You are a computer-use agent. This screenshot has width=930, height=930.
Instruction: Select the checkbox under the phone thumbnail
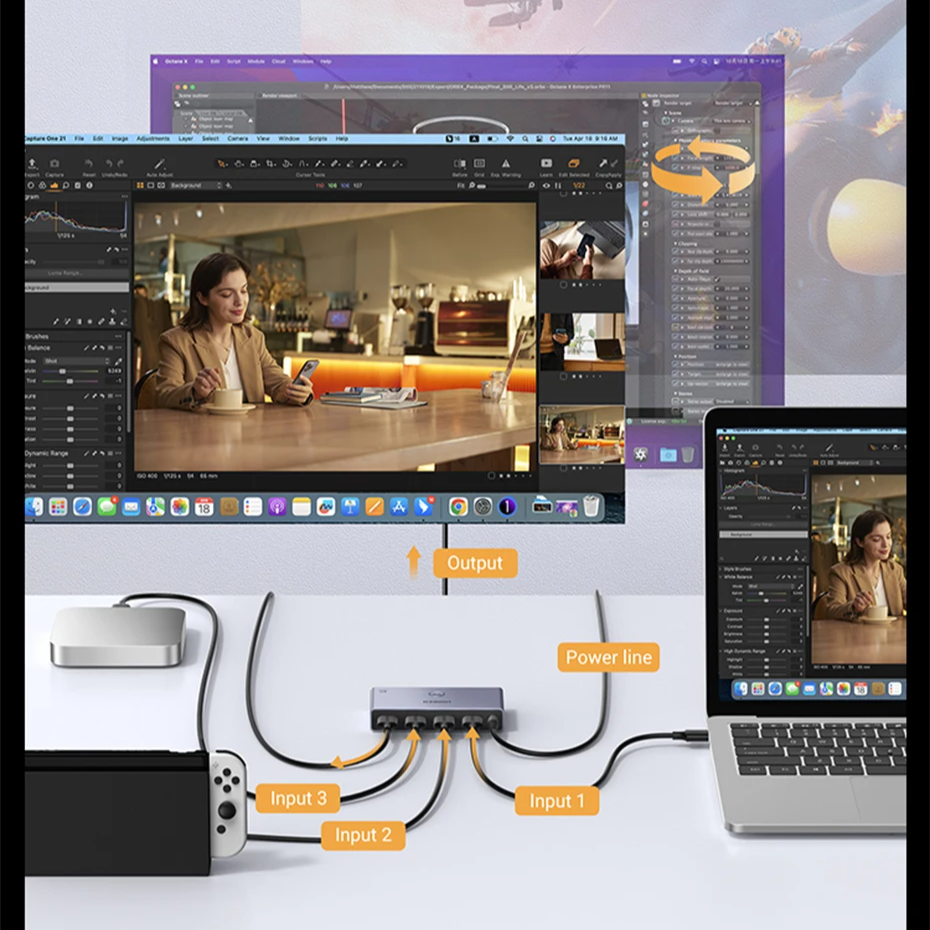(x=564, y=285)
